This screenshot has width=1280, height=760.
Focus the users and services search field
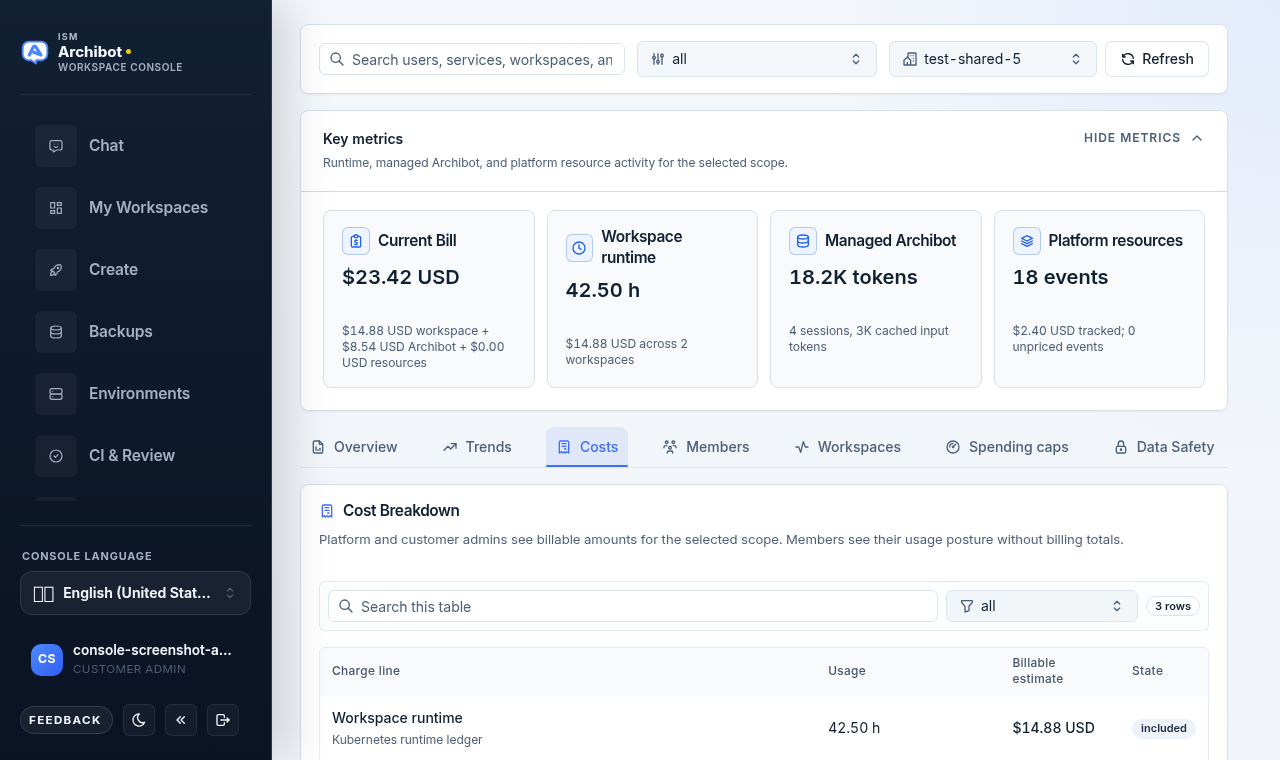472,59
